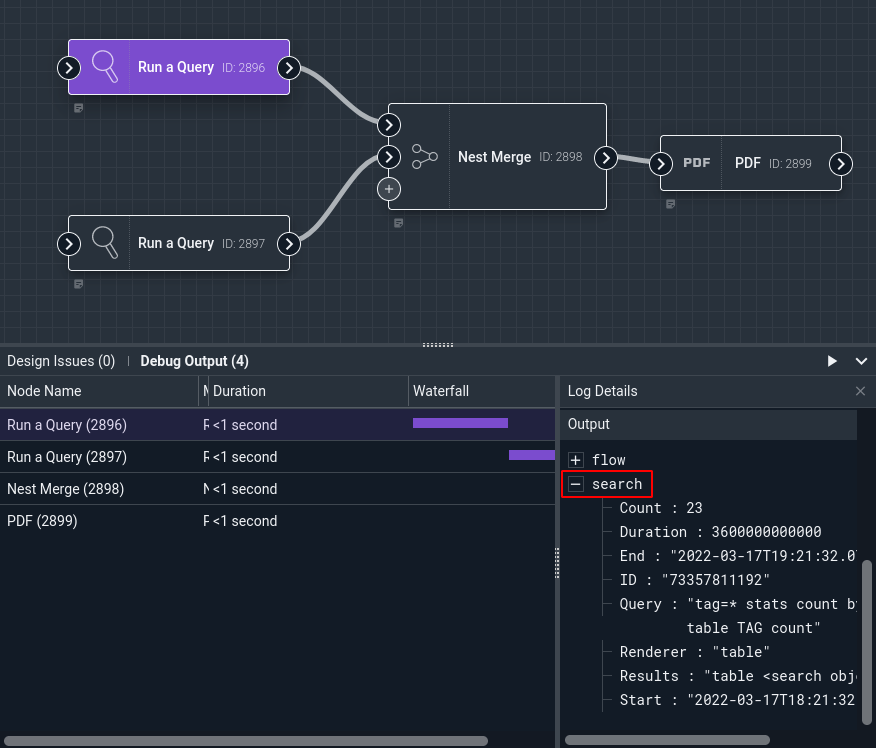Close the Log Details panel
The image size is (876, 748).
coord(860,391)
